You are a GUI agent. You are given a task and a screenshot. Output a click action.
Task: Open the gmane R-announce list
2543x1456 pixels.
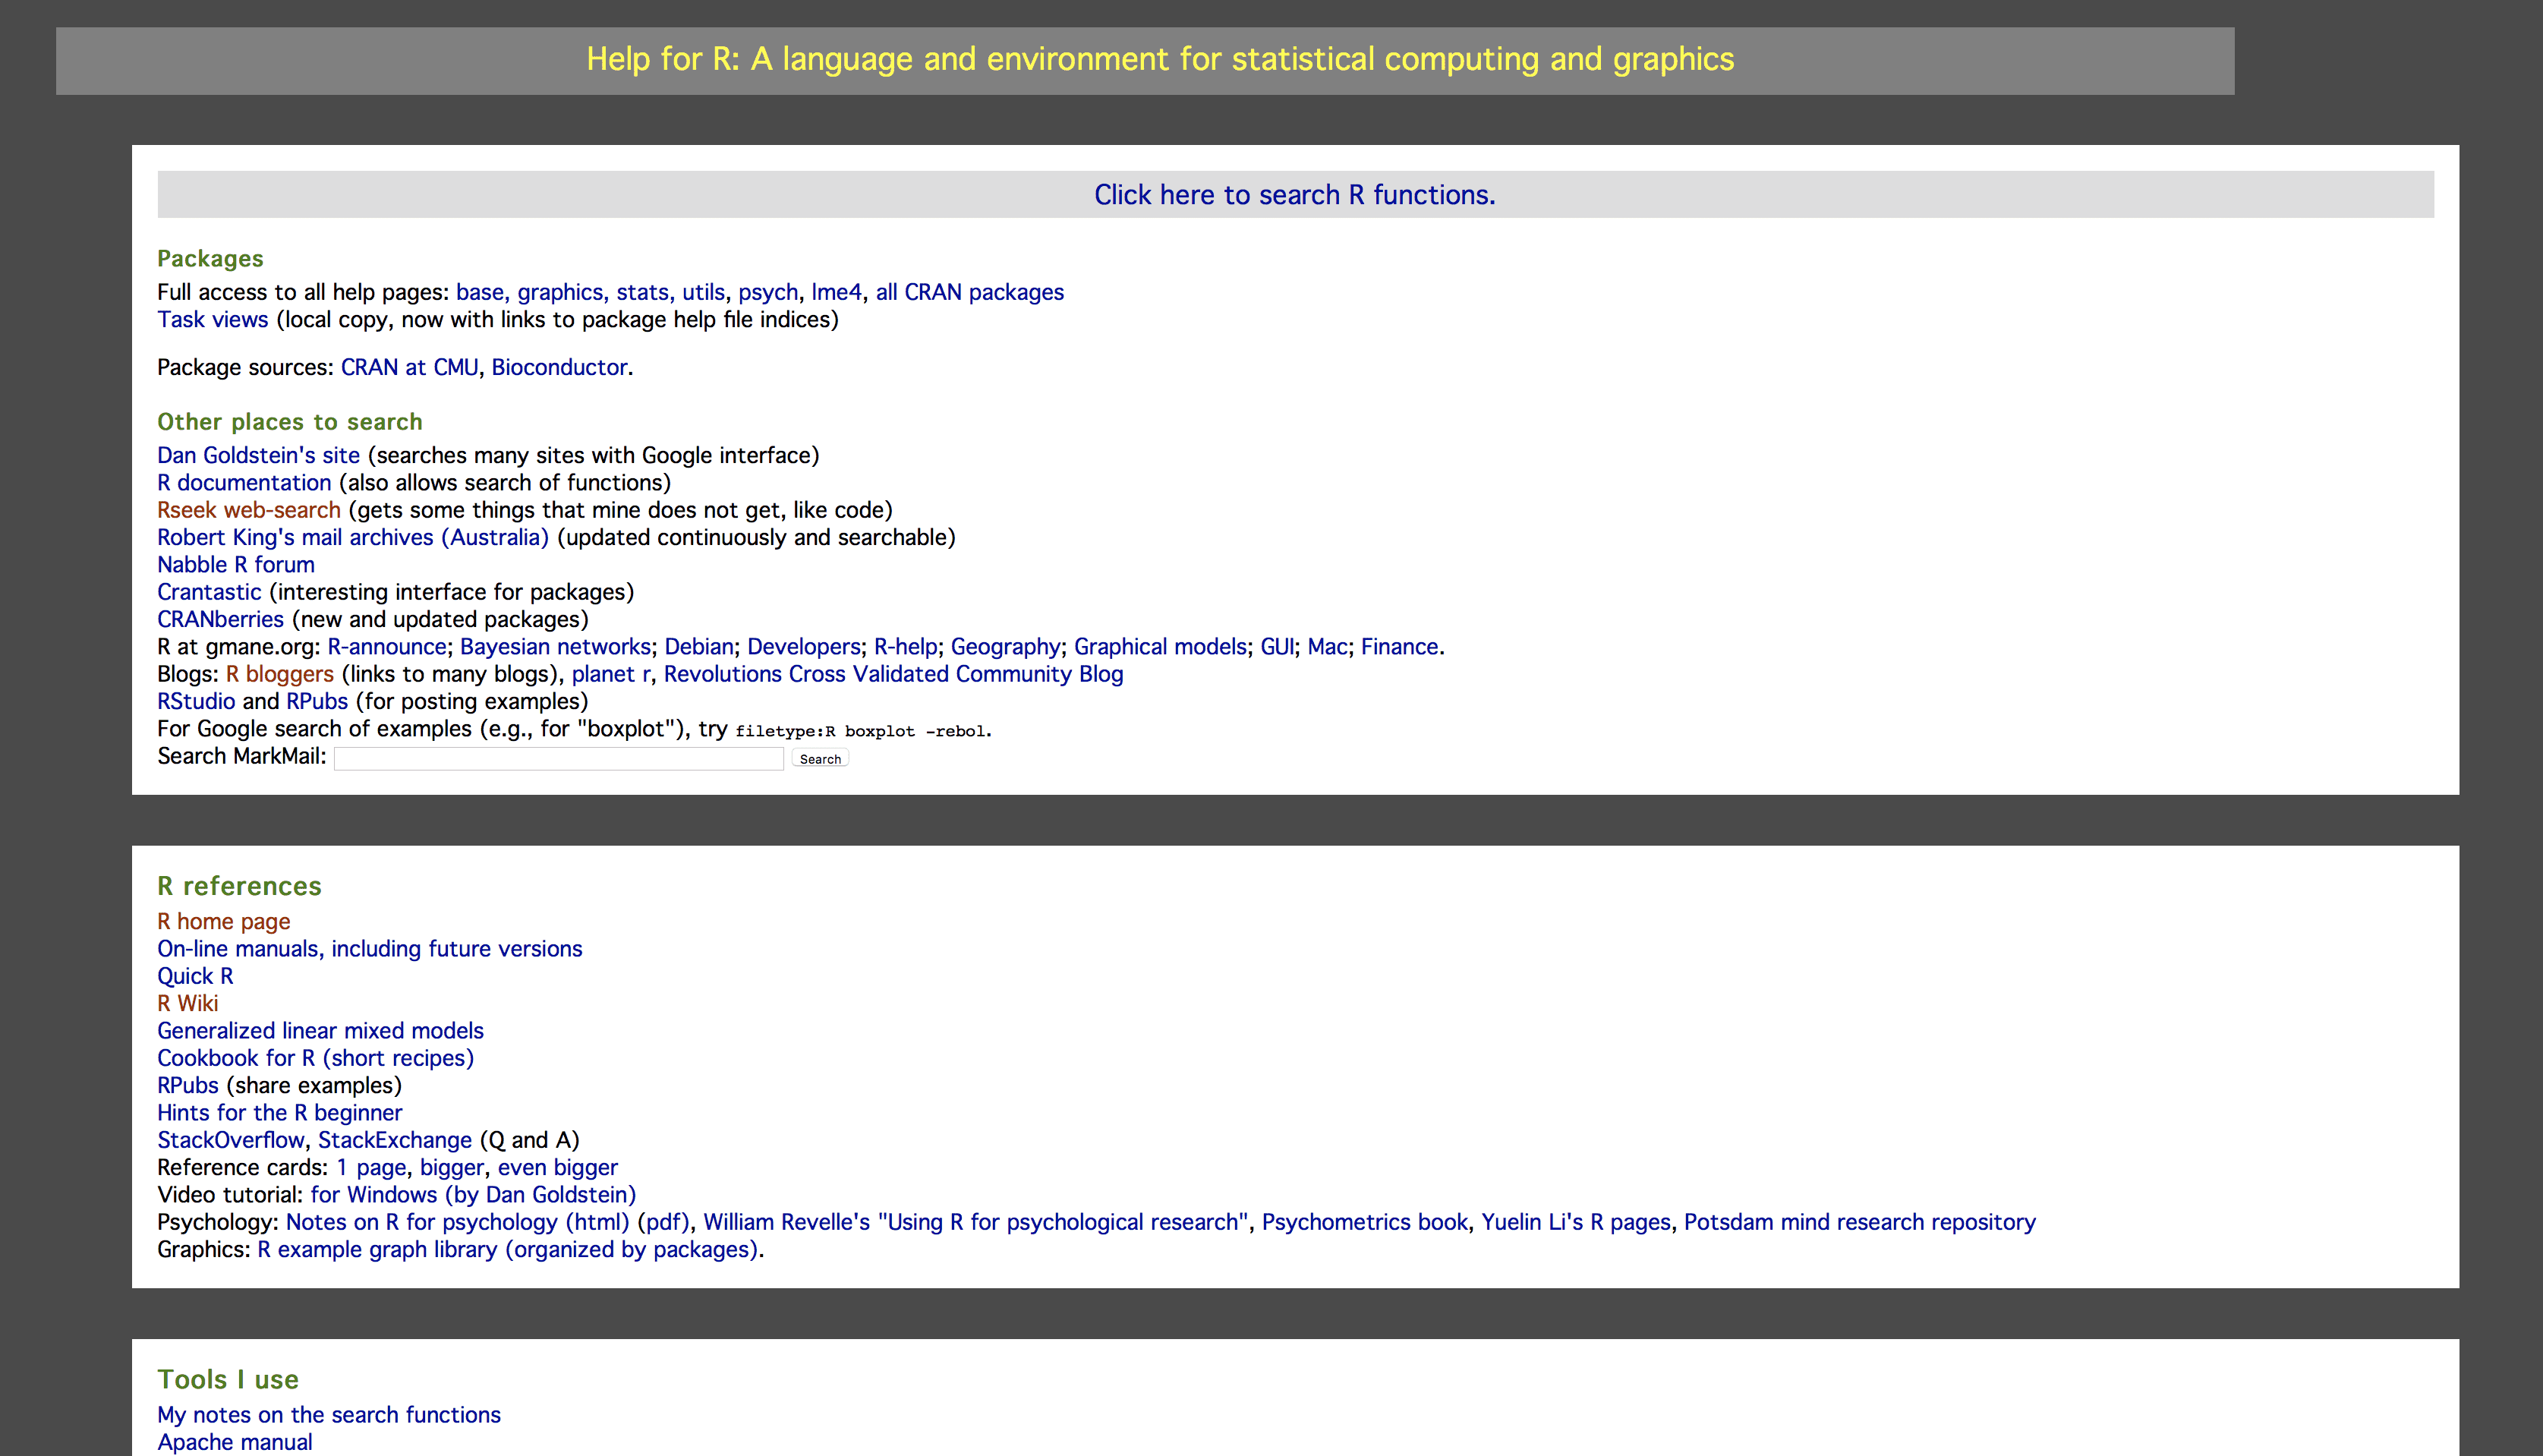[x=387, y=646]
